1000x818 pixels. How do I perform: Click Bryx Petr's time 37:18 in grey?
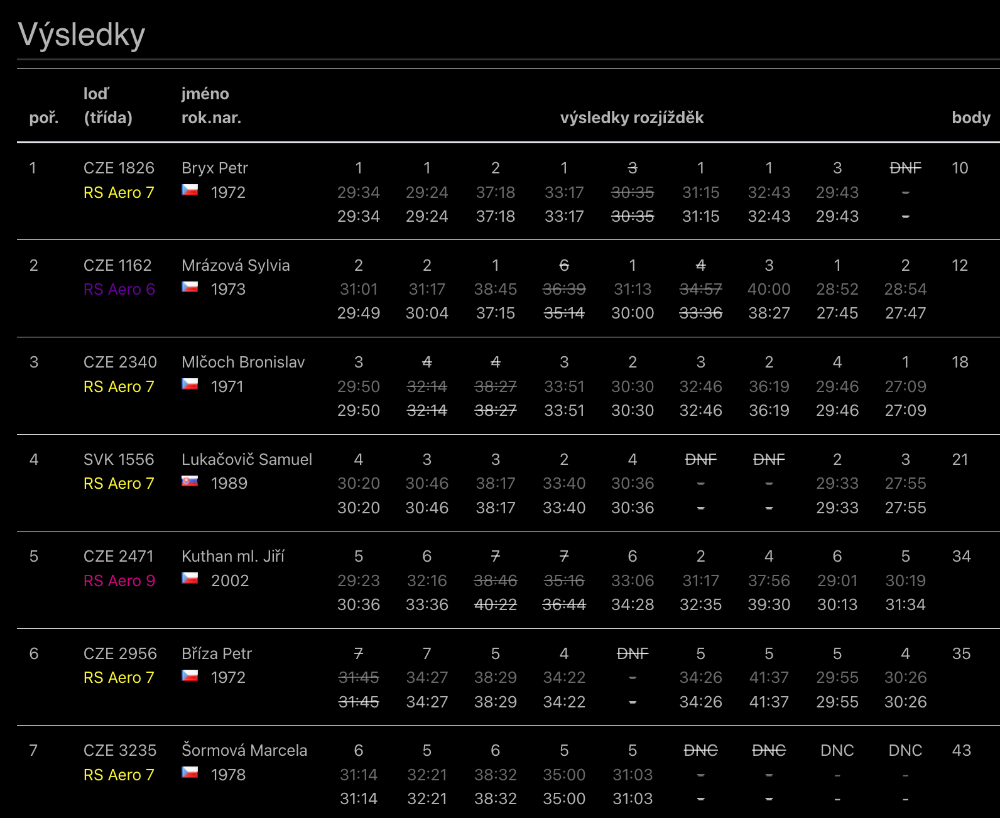(496, 193)
